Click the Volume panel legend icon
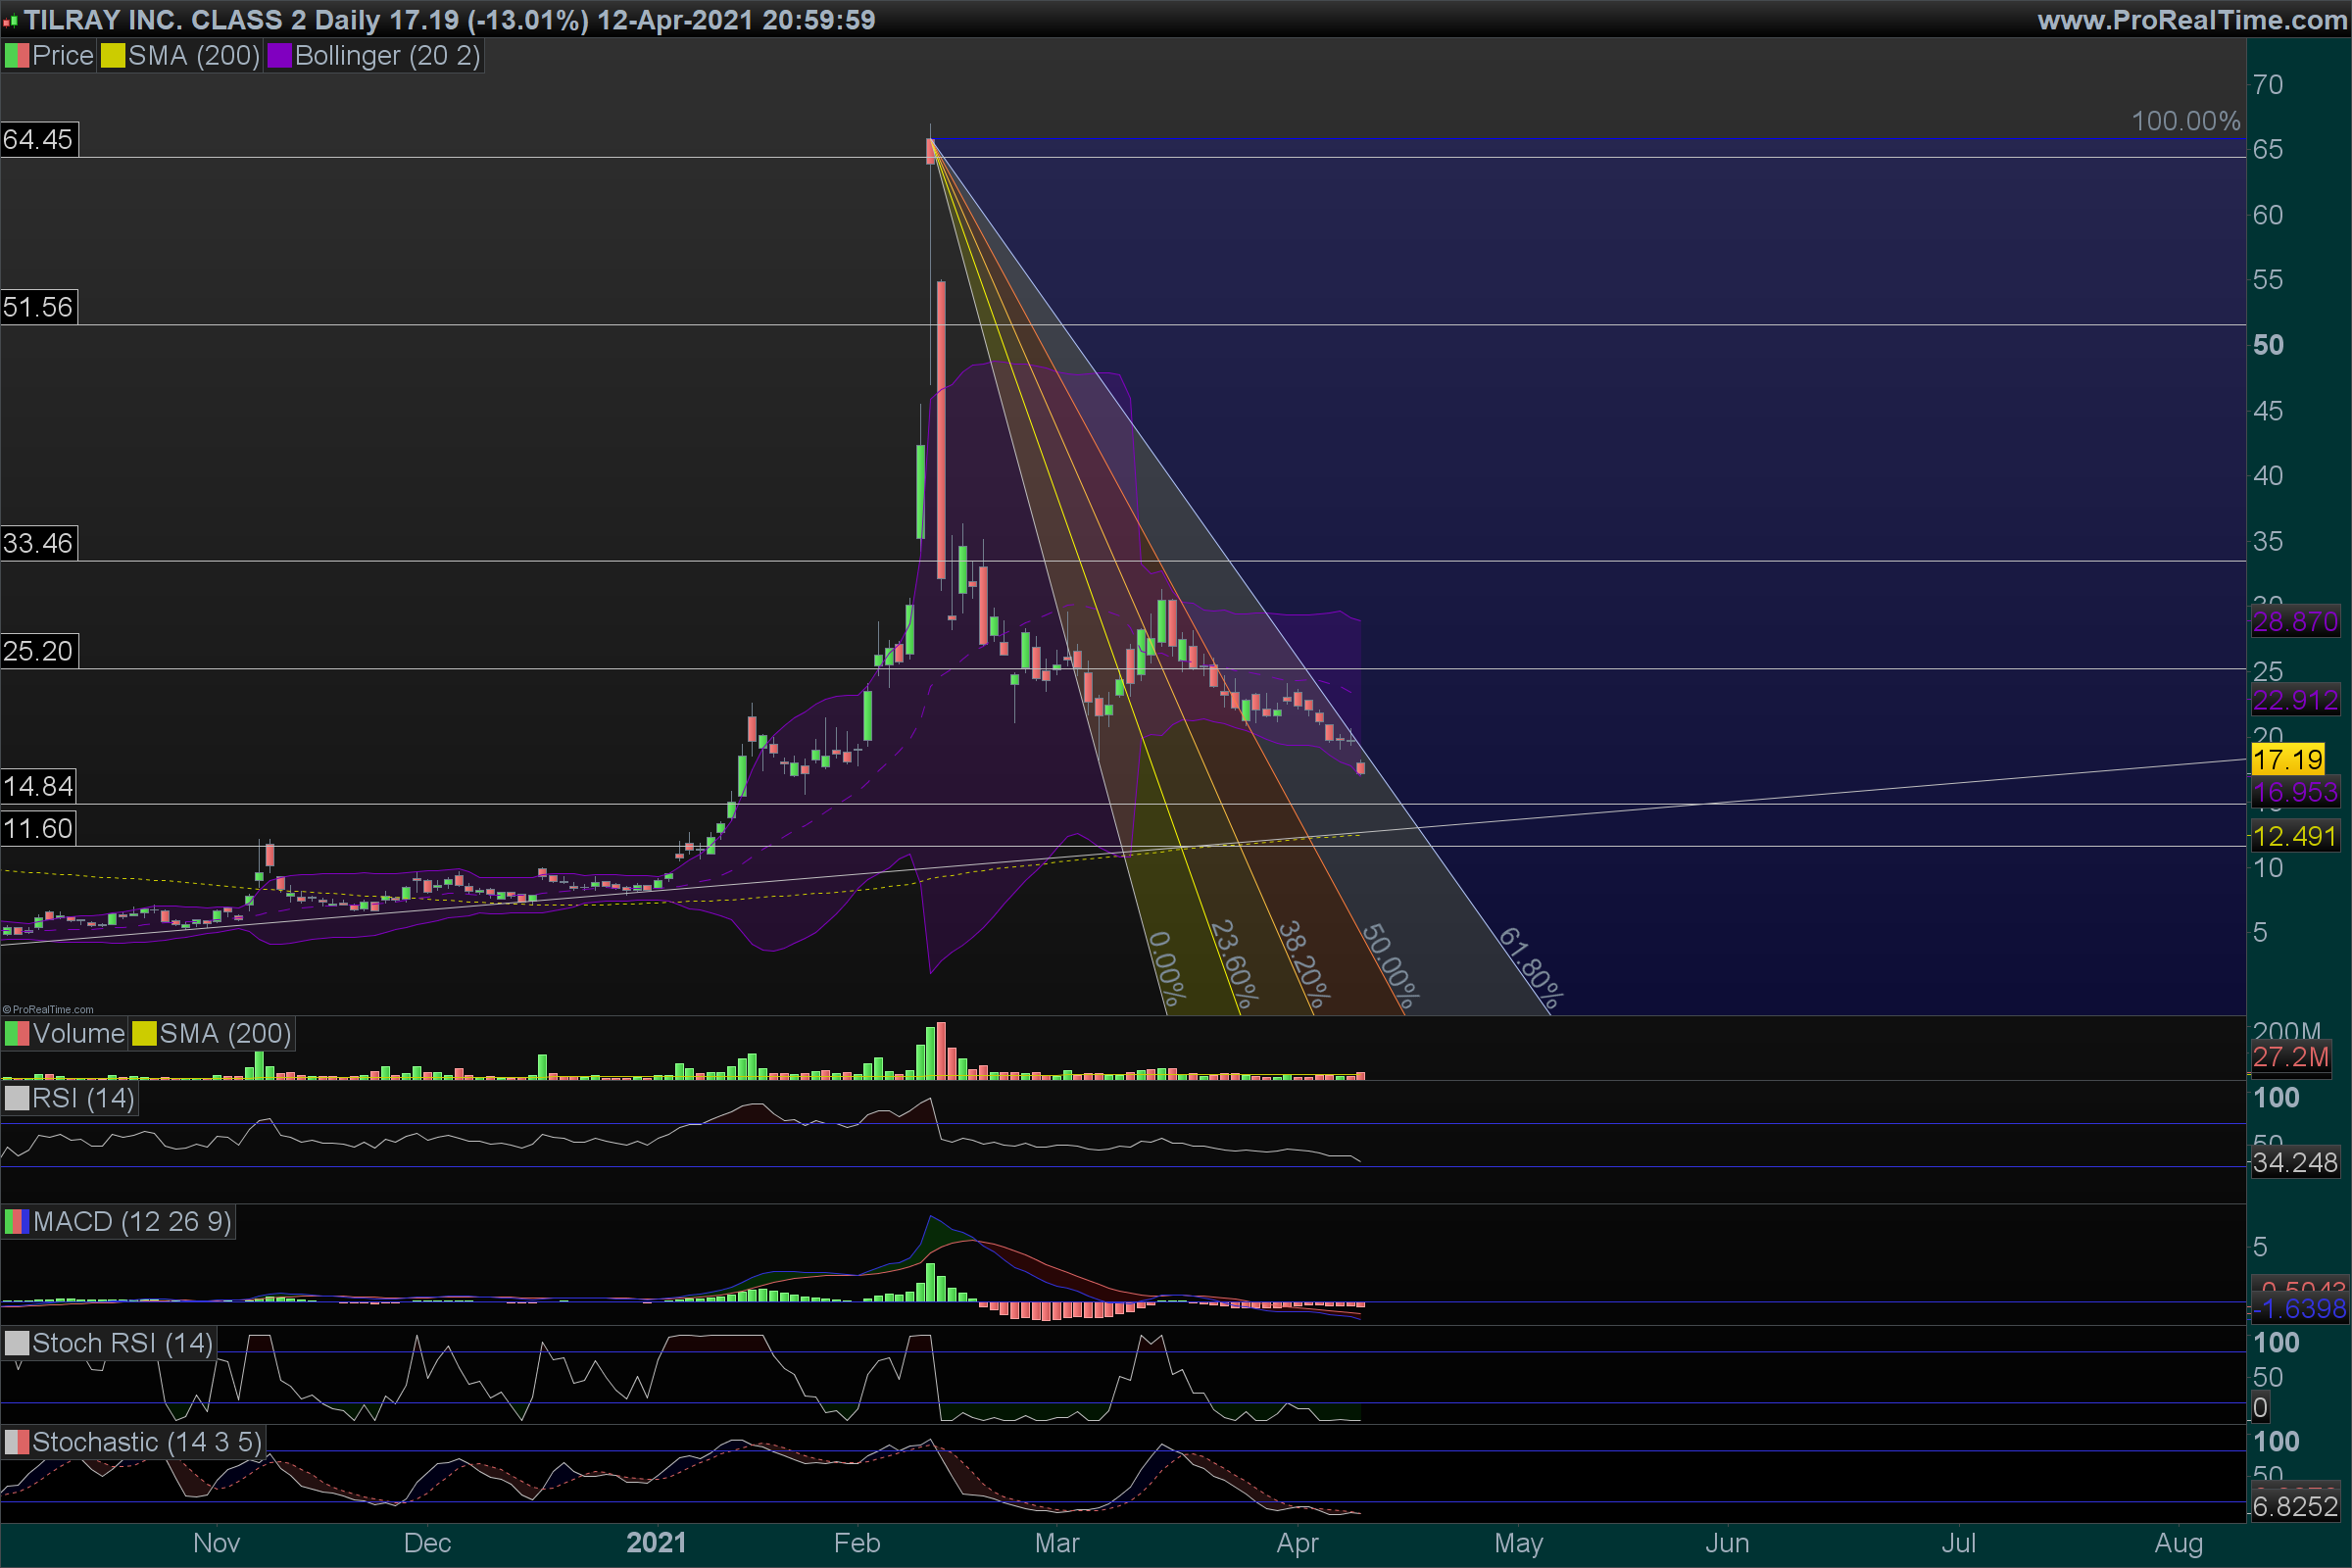The height and width of the screenshot is (1568, 2352). click(x=16, y=1034)
